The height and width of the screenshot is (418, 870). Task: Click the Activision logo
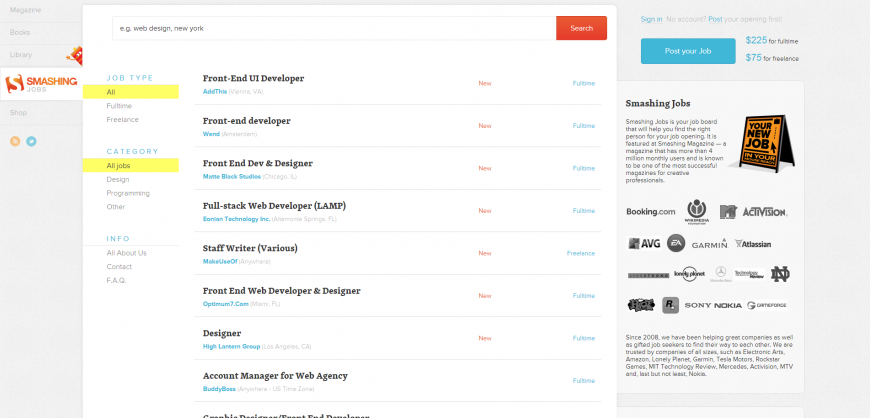point(765,211)
